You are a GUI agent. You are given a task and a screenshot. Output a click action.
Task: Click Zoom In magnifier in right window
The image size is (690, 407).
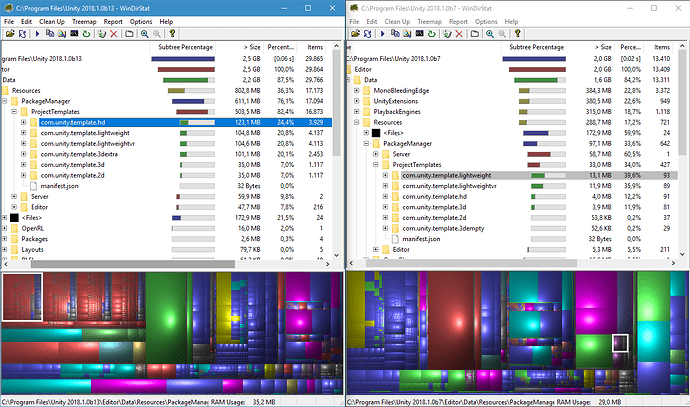[x=490, y=33]
